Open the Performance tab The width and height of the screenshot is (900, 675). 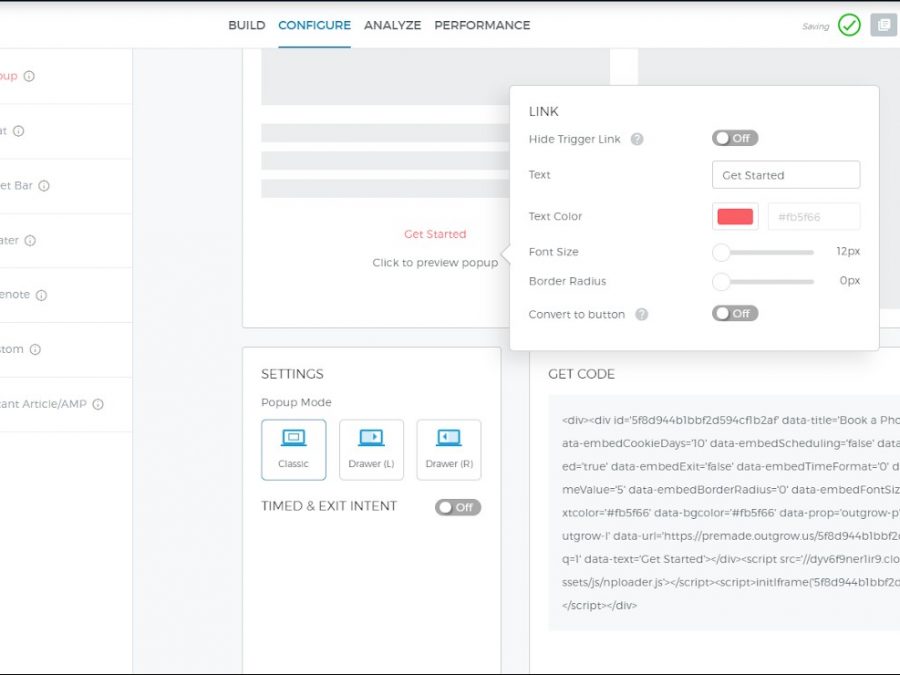click(482, 25)
